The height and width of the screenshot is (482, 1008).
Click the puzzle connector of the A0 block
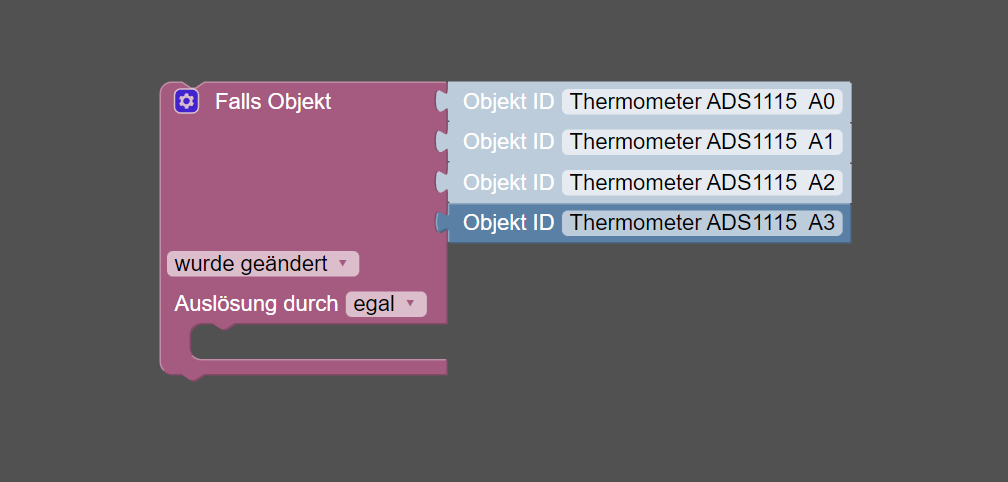442,102
